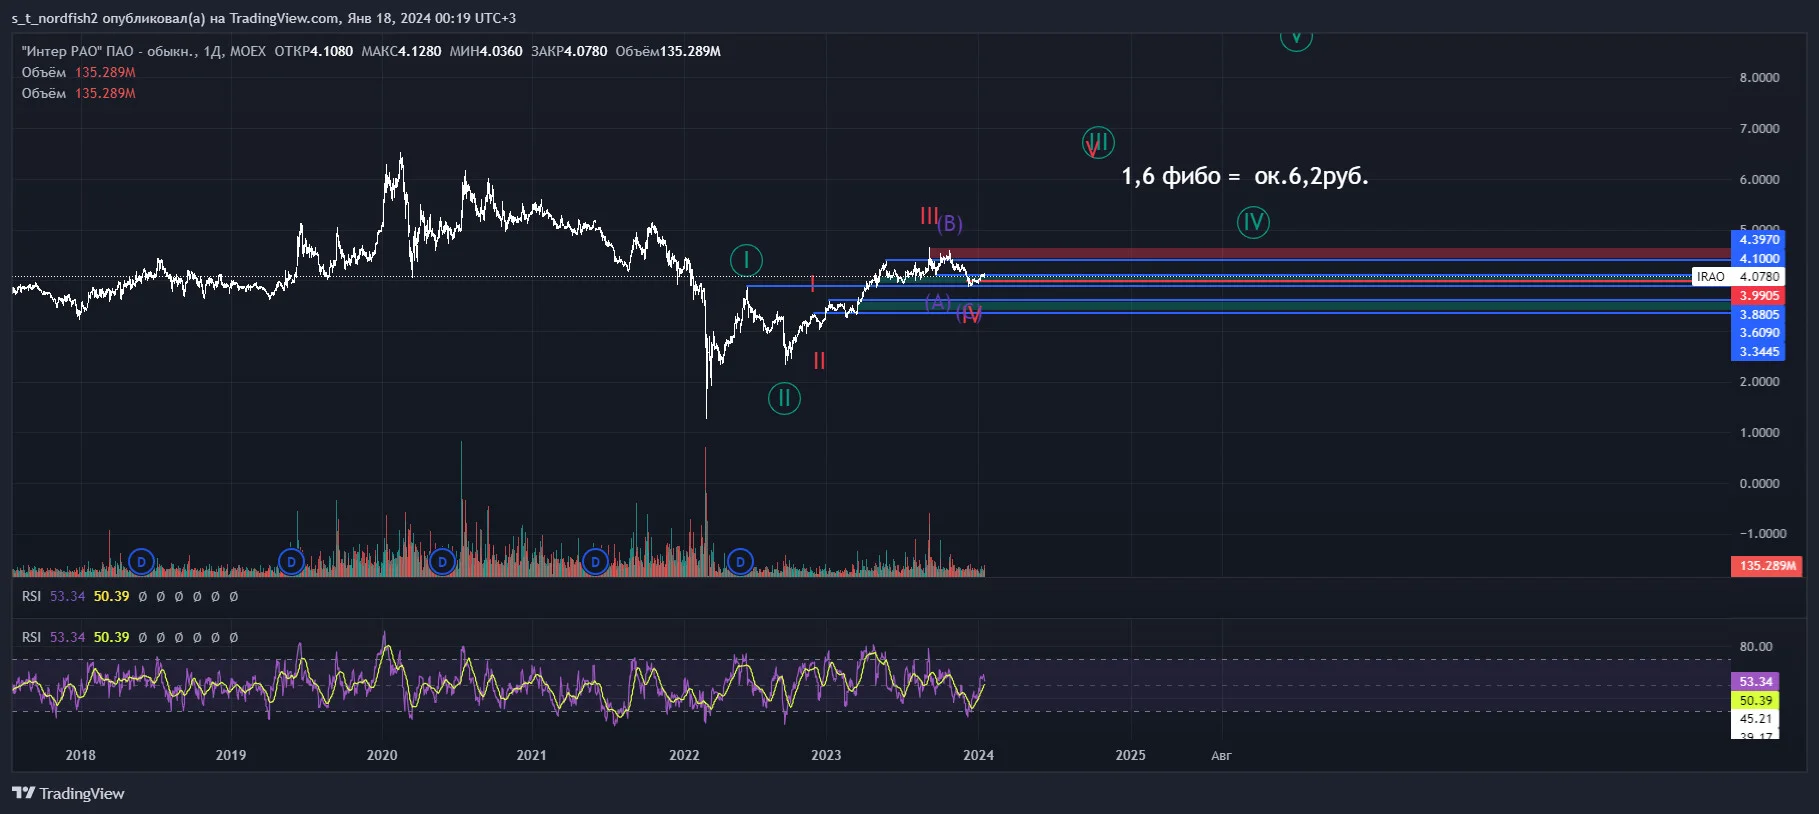Open the dividend D marker in 2022
Image resolution: width=1819 pixels, height=814 pixels.
tap(740, 562)
